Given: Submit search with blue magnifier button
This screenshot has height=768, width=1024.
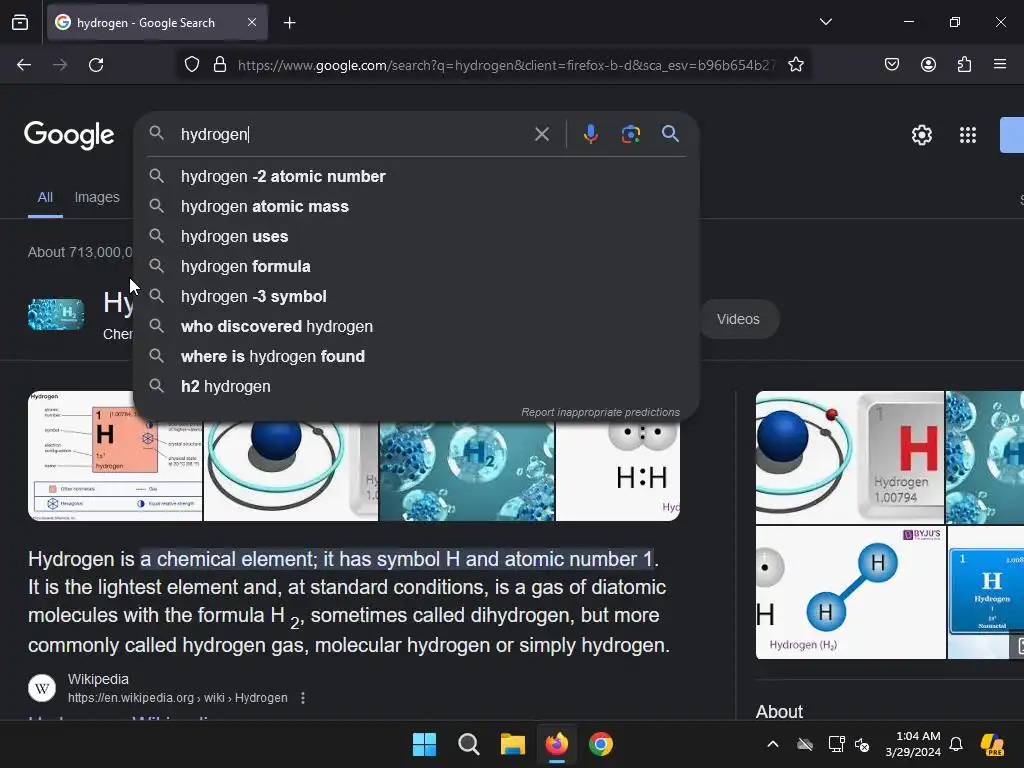Looking at the screenshot, I should [x=670, y=134].
